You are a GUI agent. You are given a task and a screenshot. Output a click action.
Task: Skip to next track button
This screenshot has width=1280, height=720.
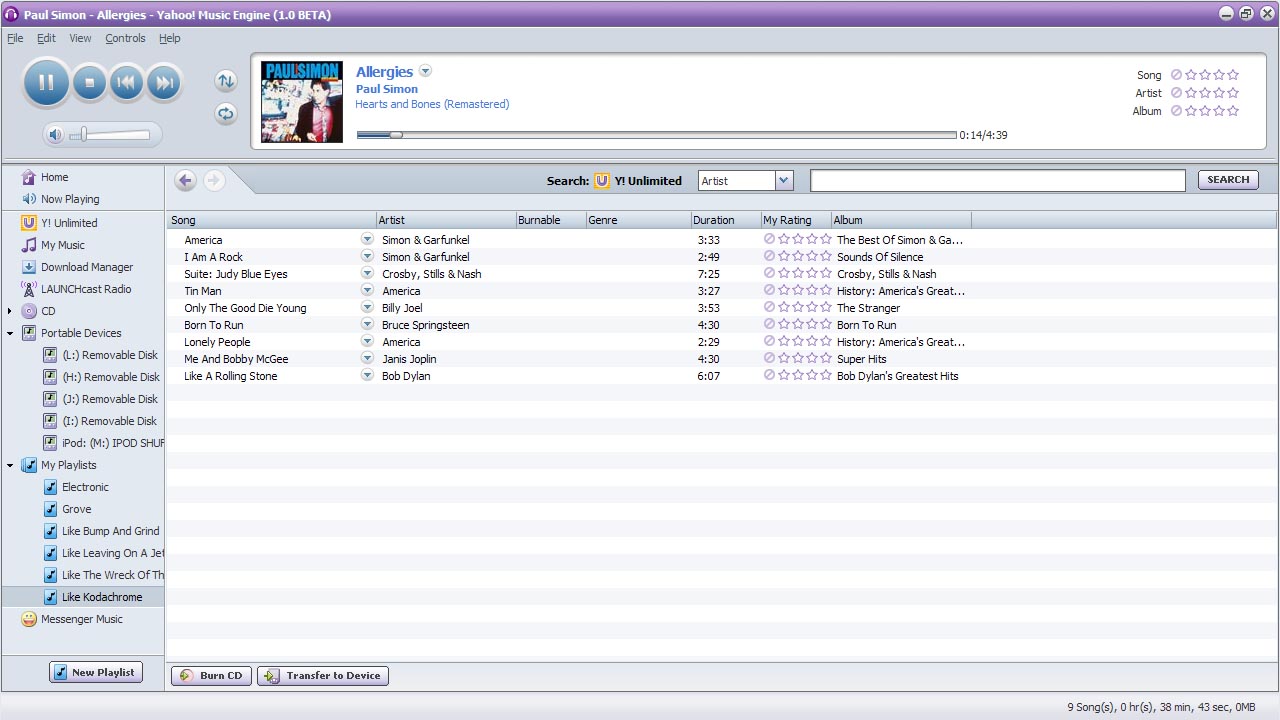pos(164,83)
